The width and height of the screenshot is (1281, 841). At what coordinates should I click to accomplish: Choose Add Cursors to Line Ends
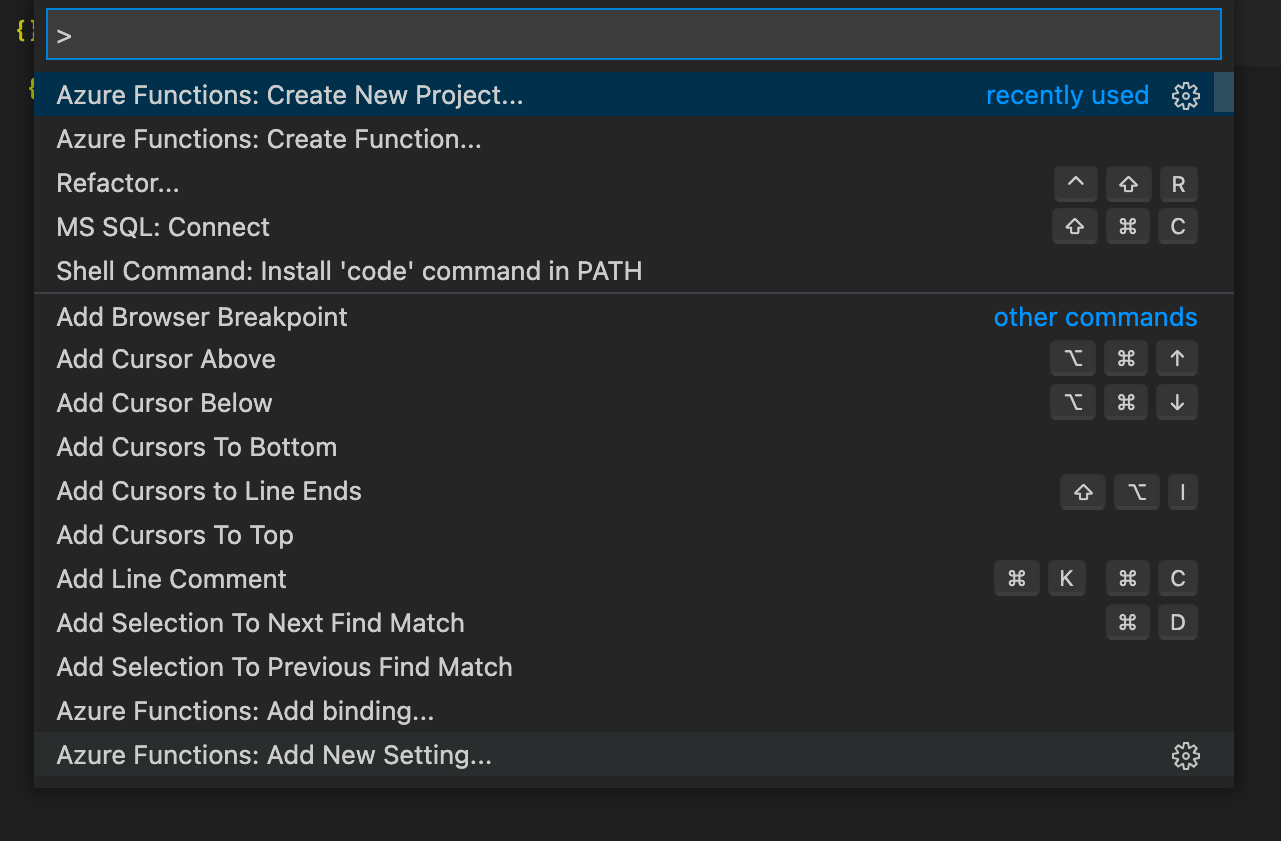pos(209,492)
